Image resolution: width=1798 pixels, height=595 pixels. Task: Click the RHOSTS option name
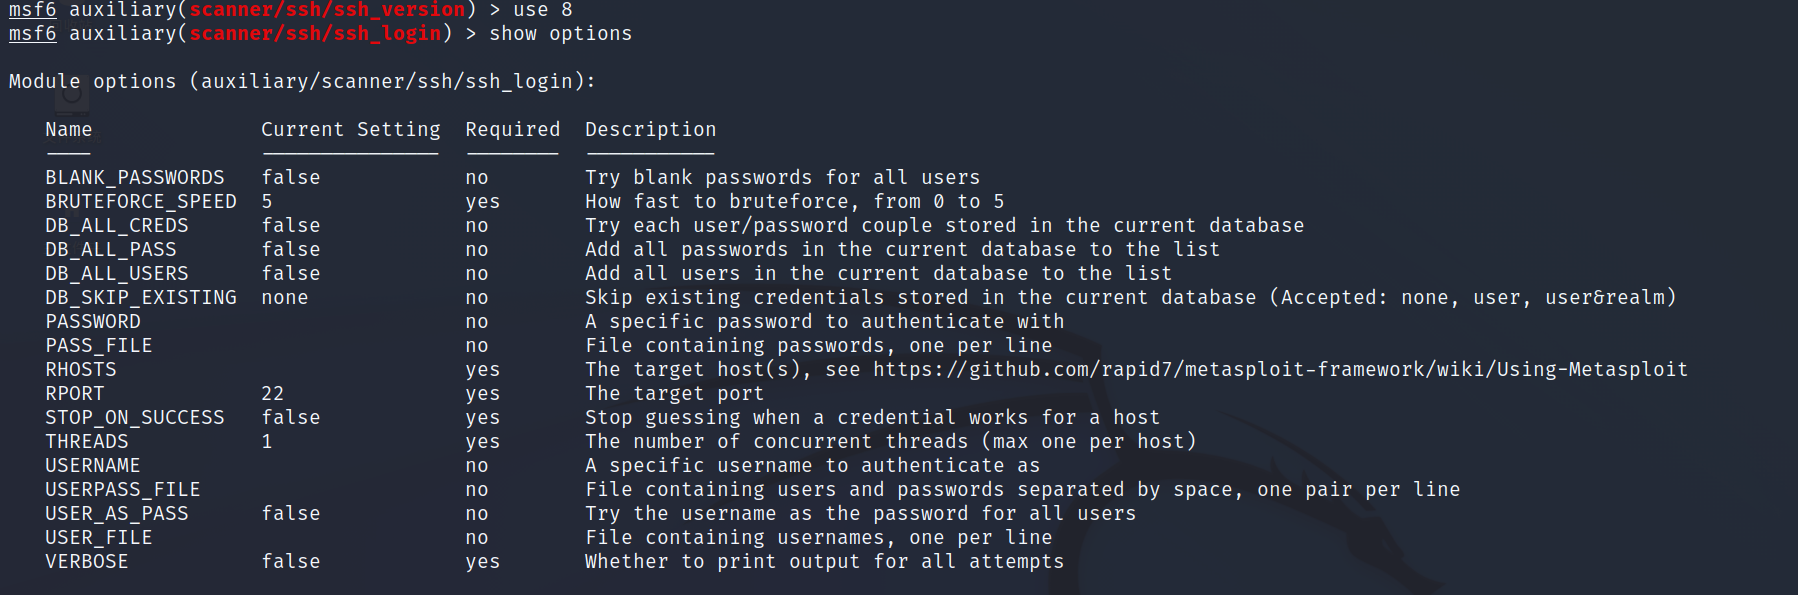coord(81,370)
